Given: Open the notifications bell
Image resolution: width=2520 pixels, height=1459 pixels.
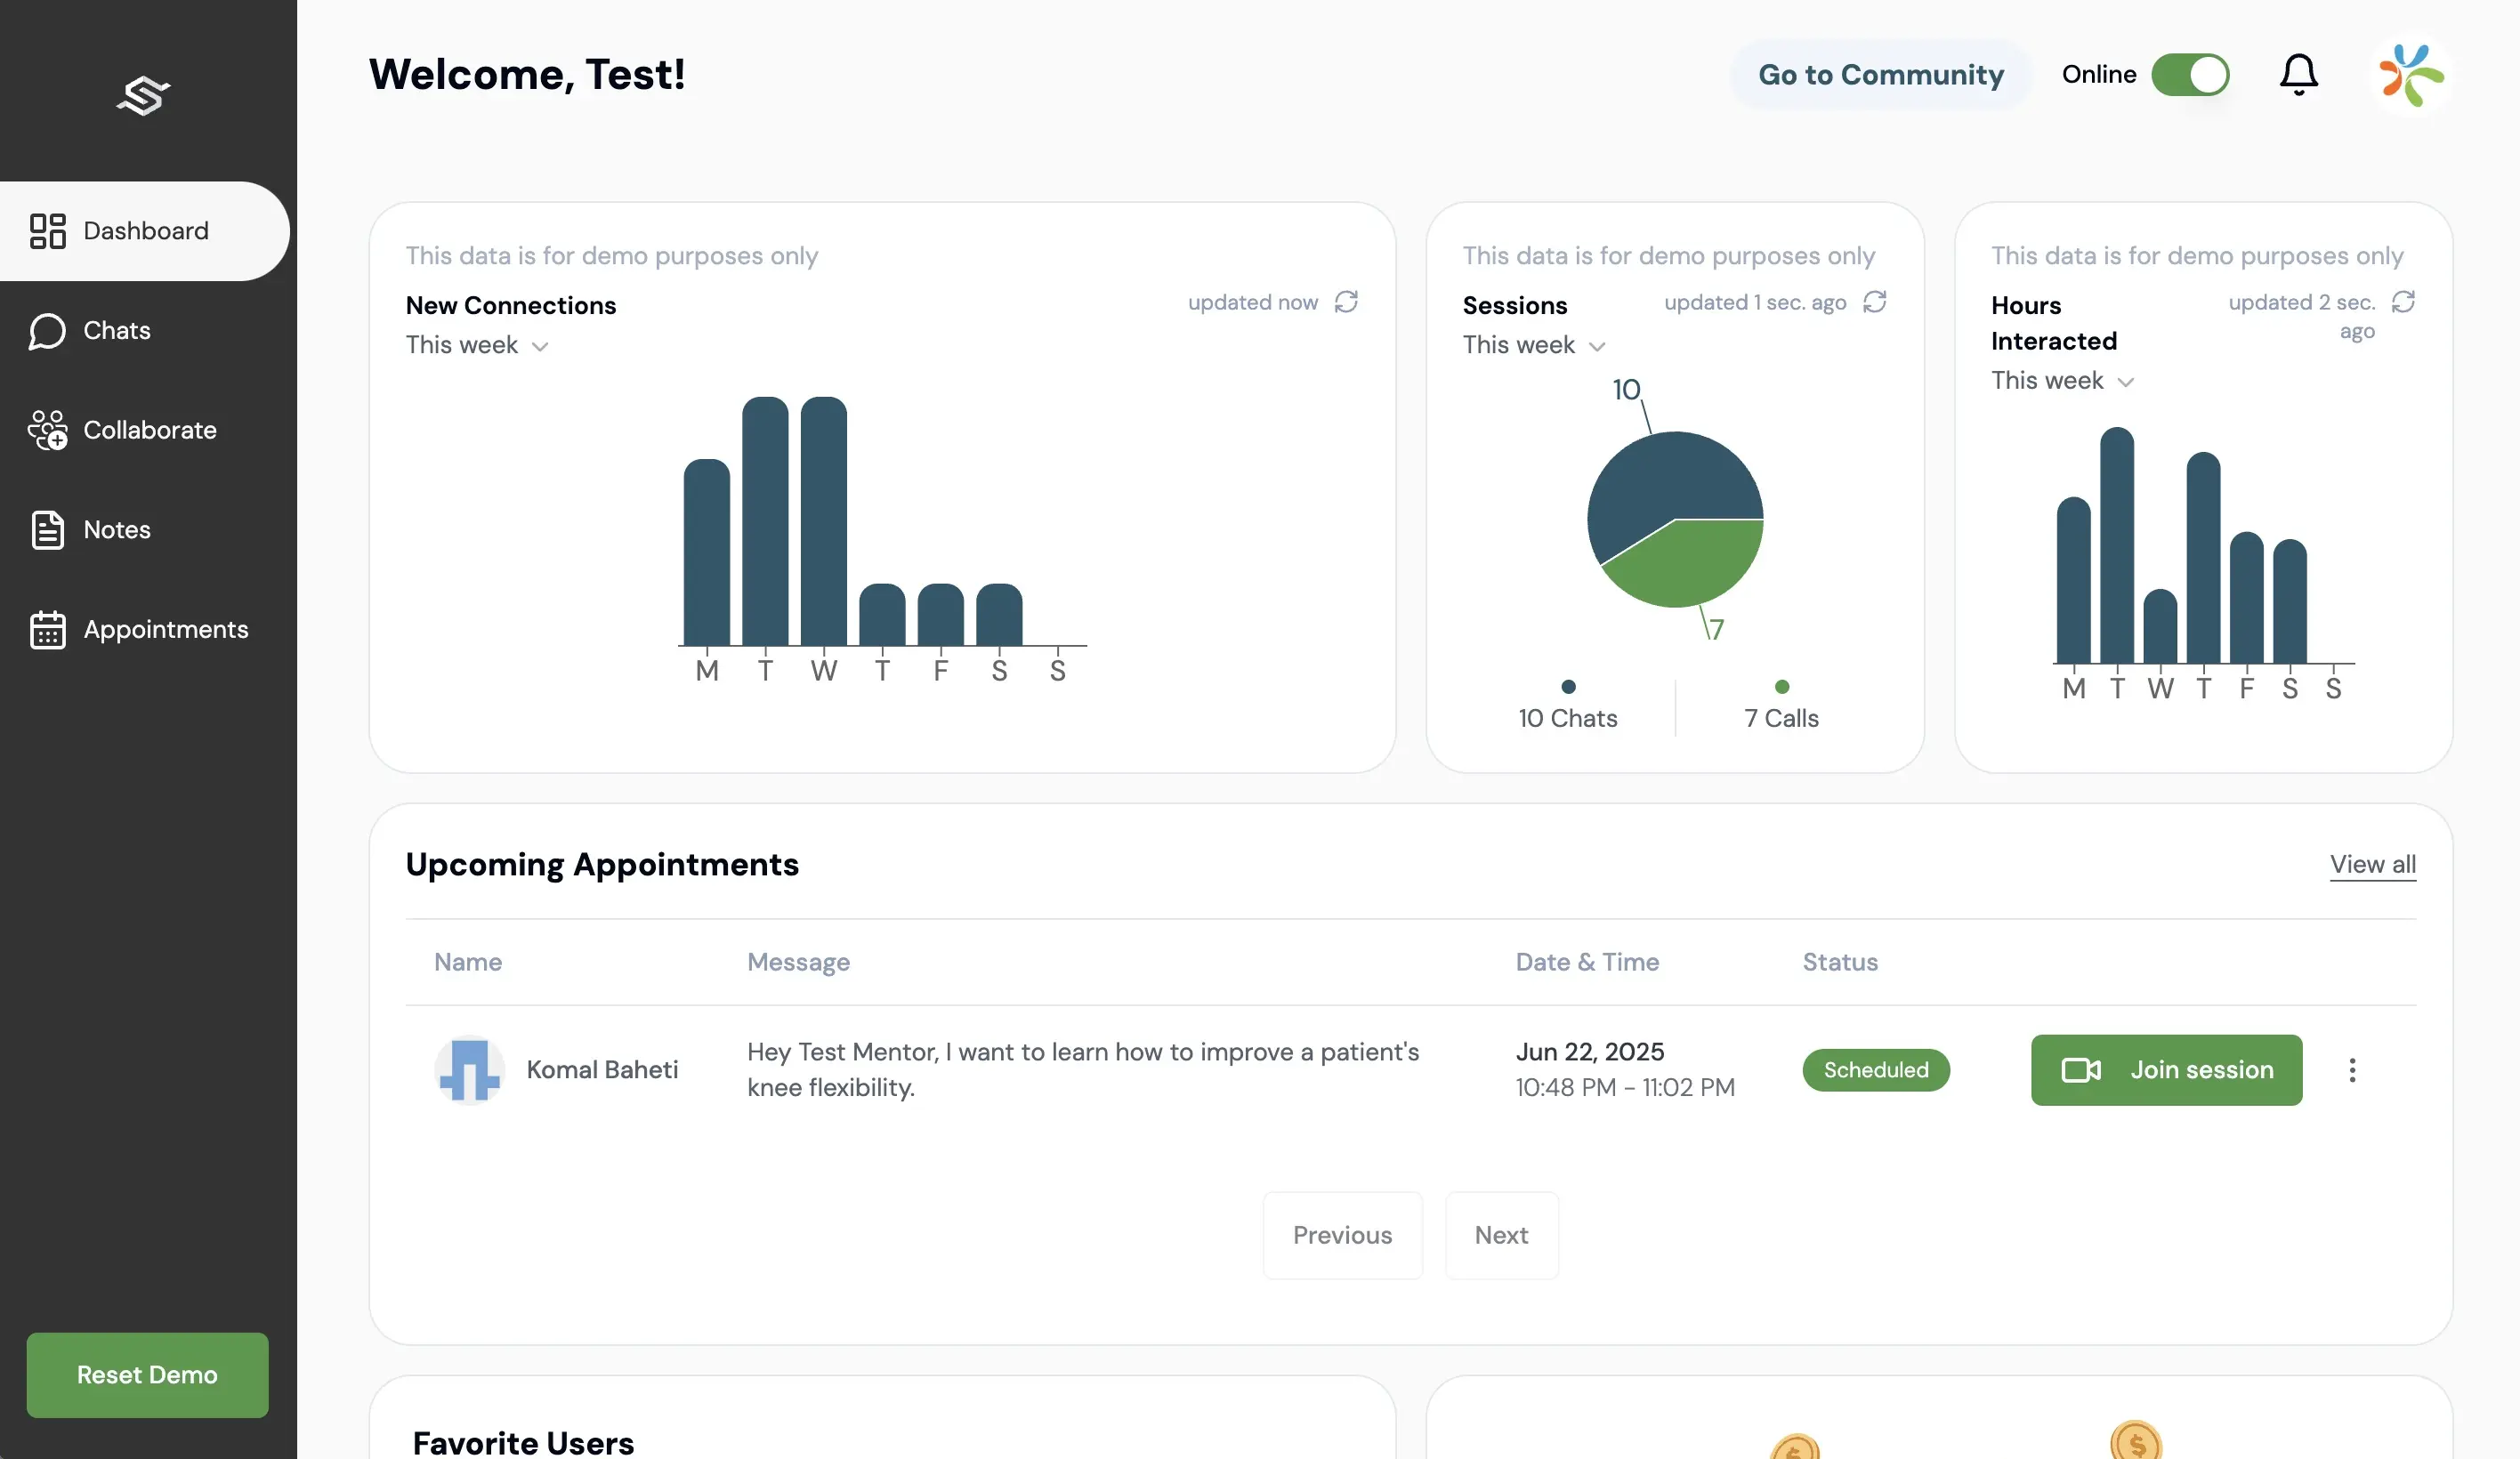Looking at the screenshot, I should (x=2298, y=75).
